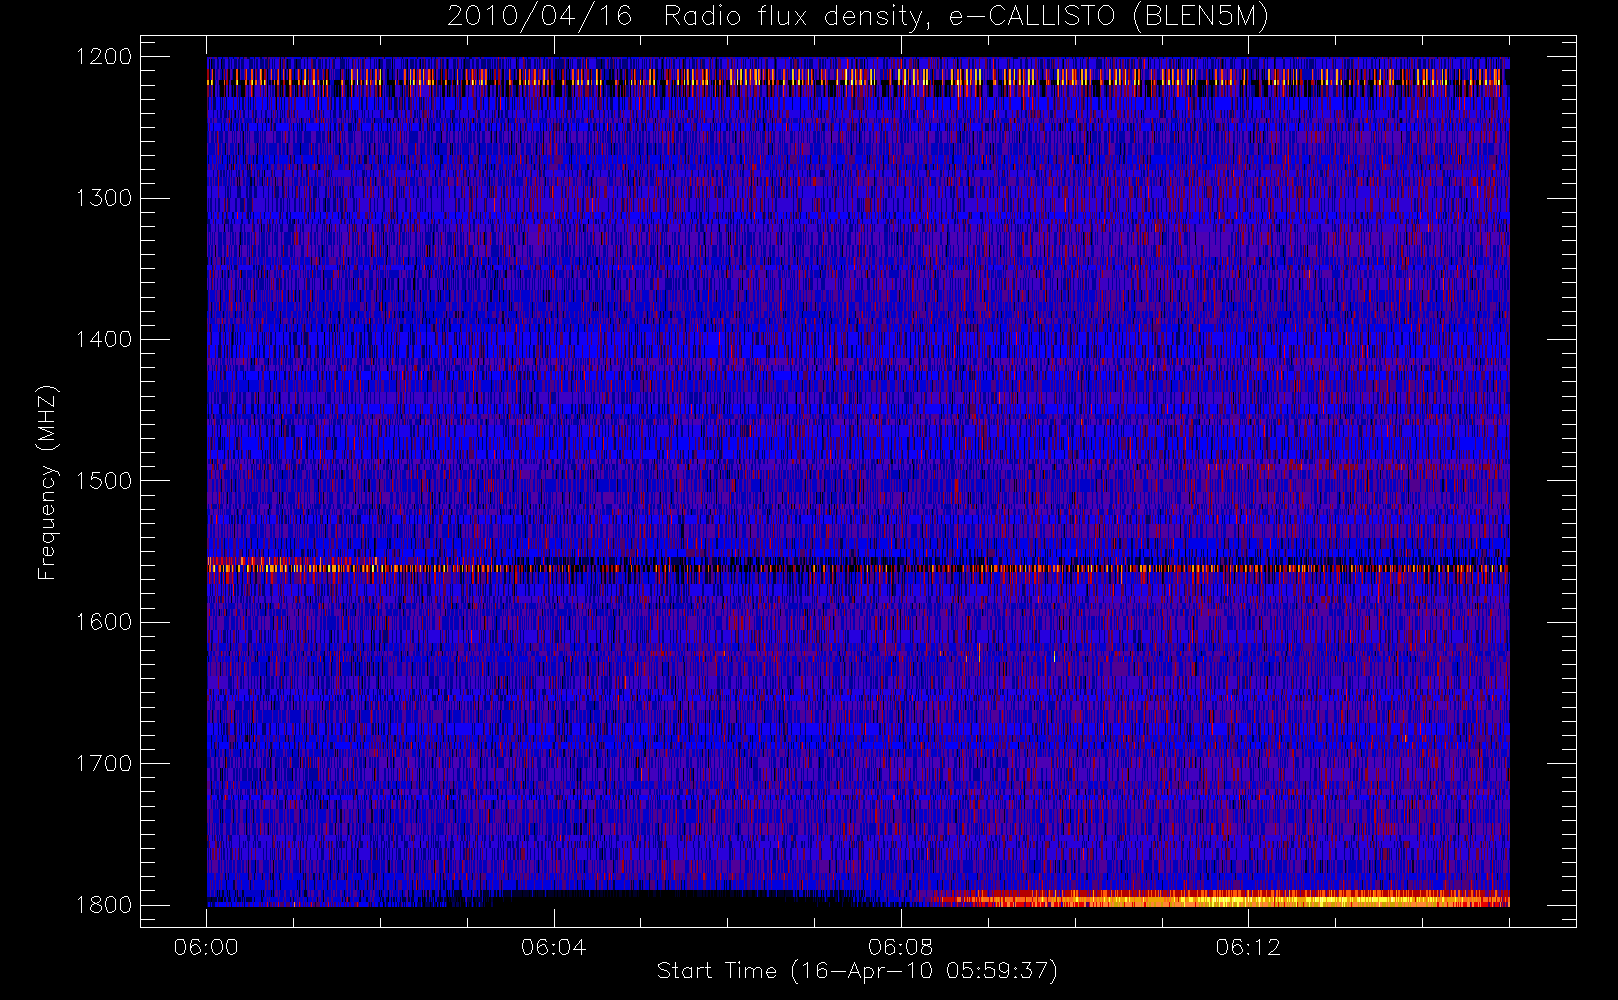
Task: Select the 1700 frequency axis label
Action: click(104, 763)
